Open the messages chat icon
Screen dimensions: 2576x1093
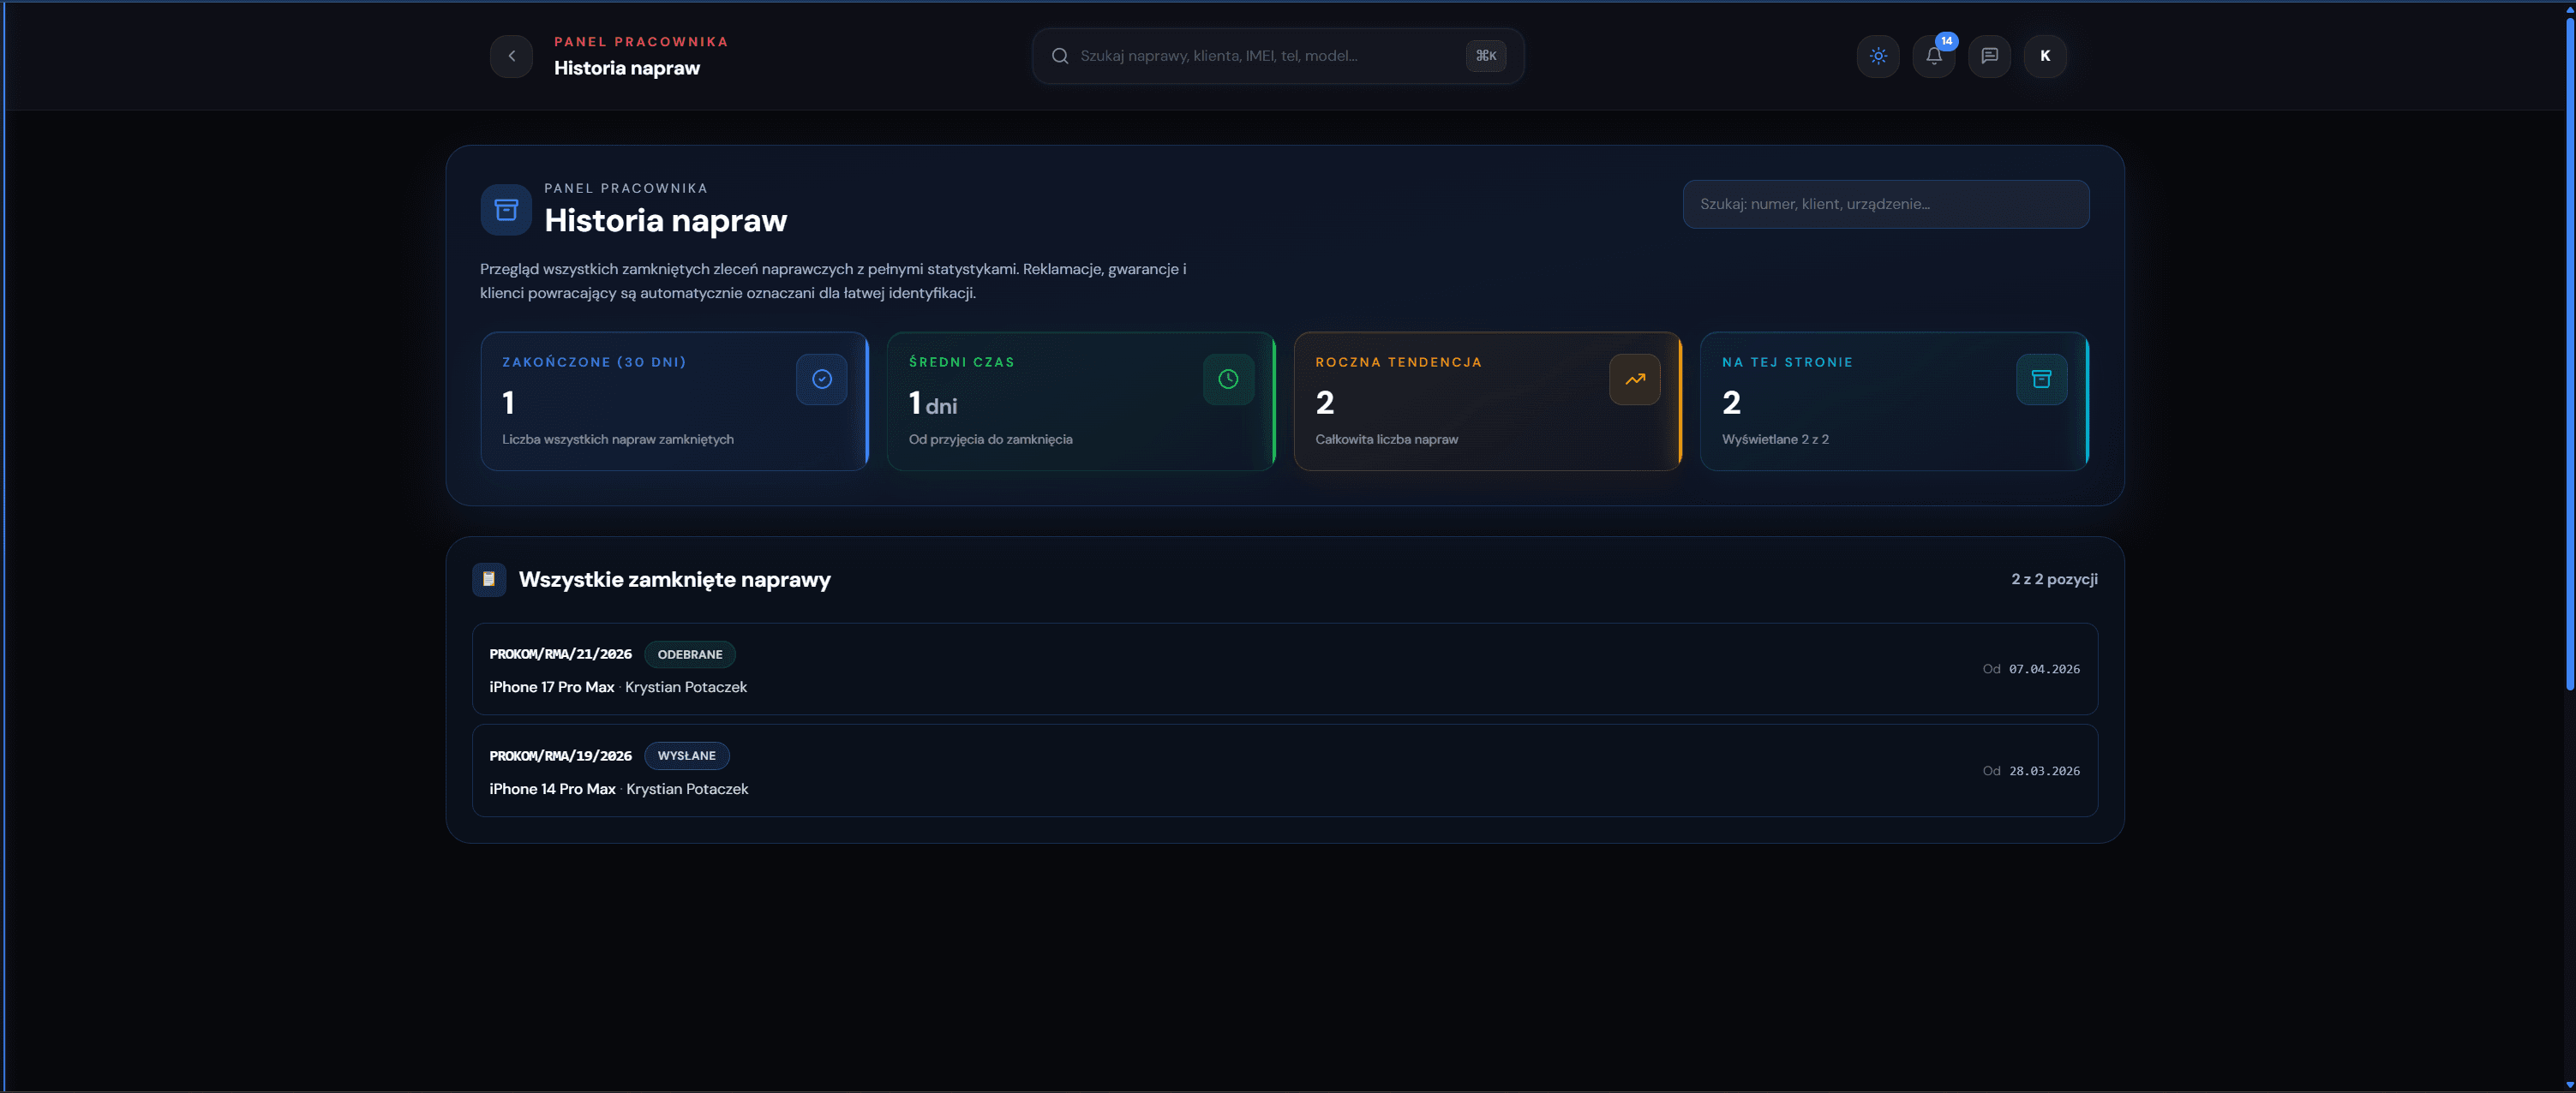point(1989,56)
